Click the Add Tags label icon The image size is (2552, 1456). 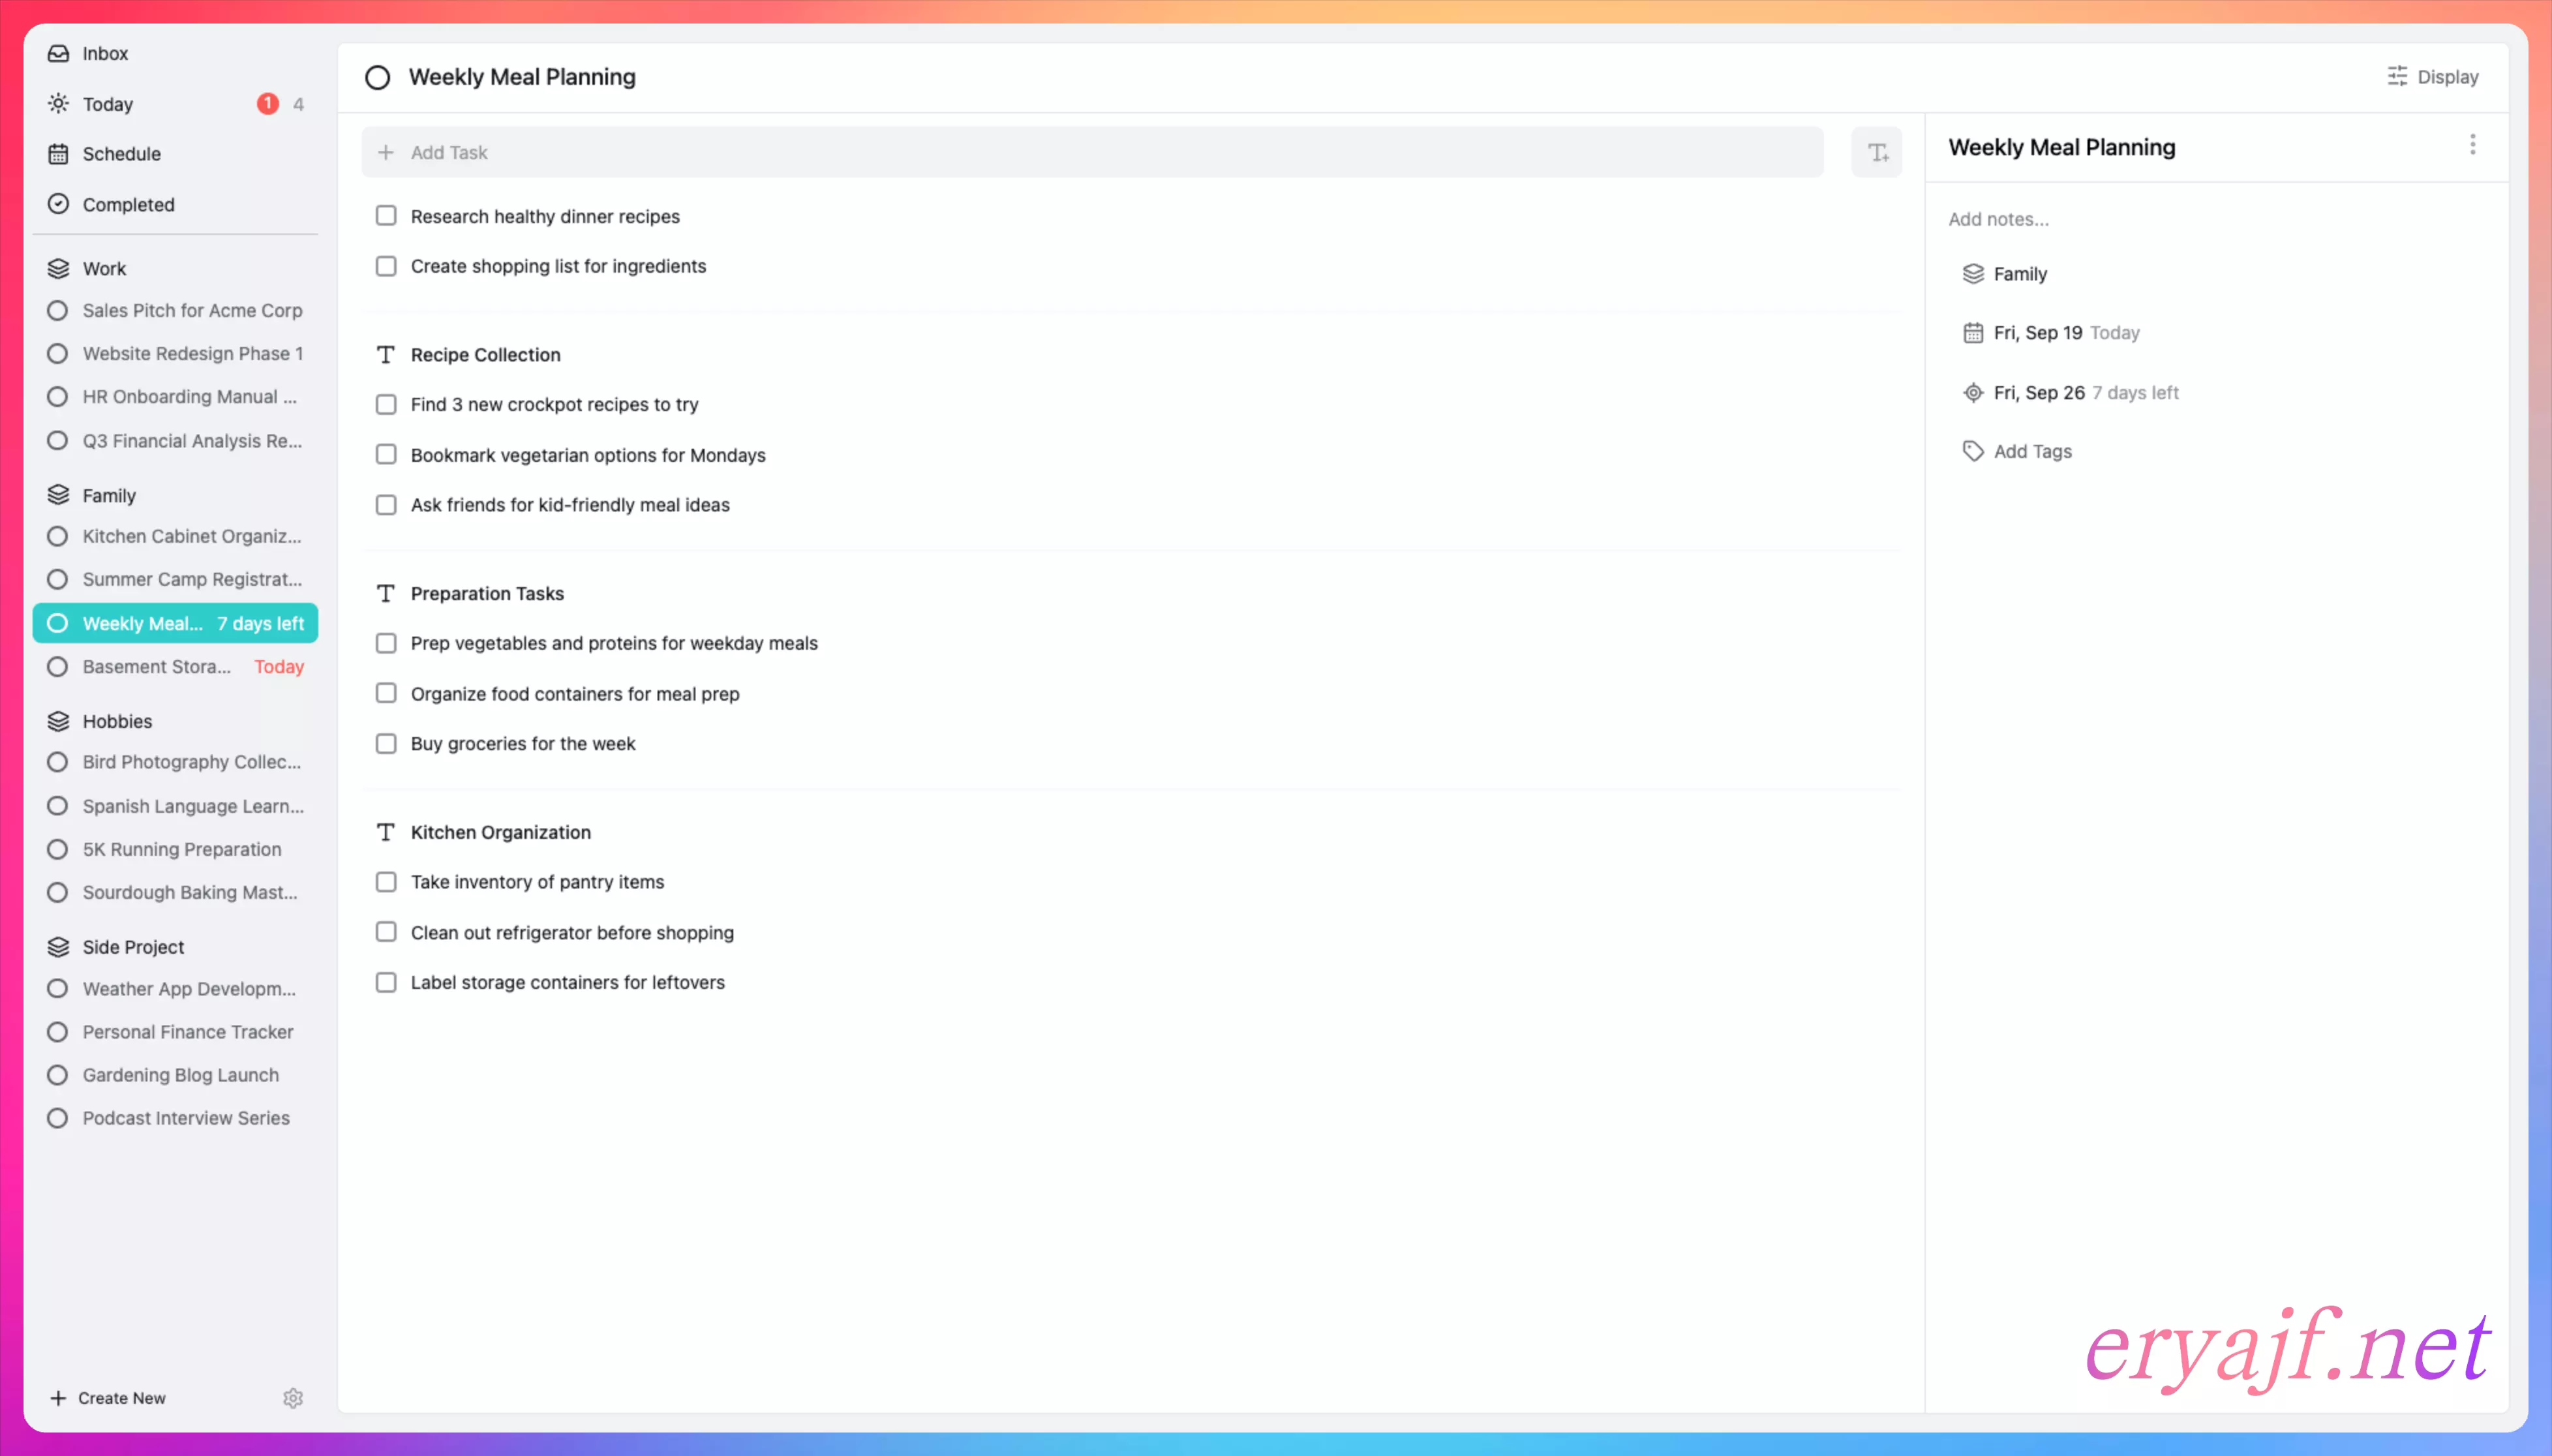(x=1972, y=451)
